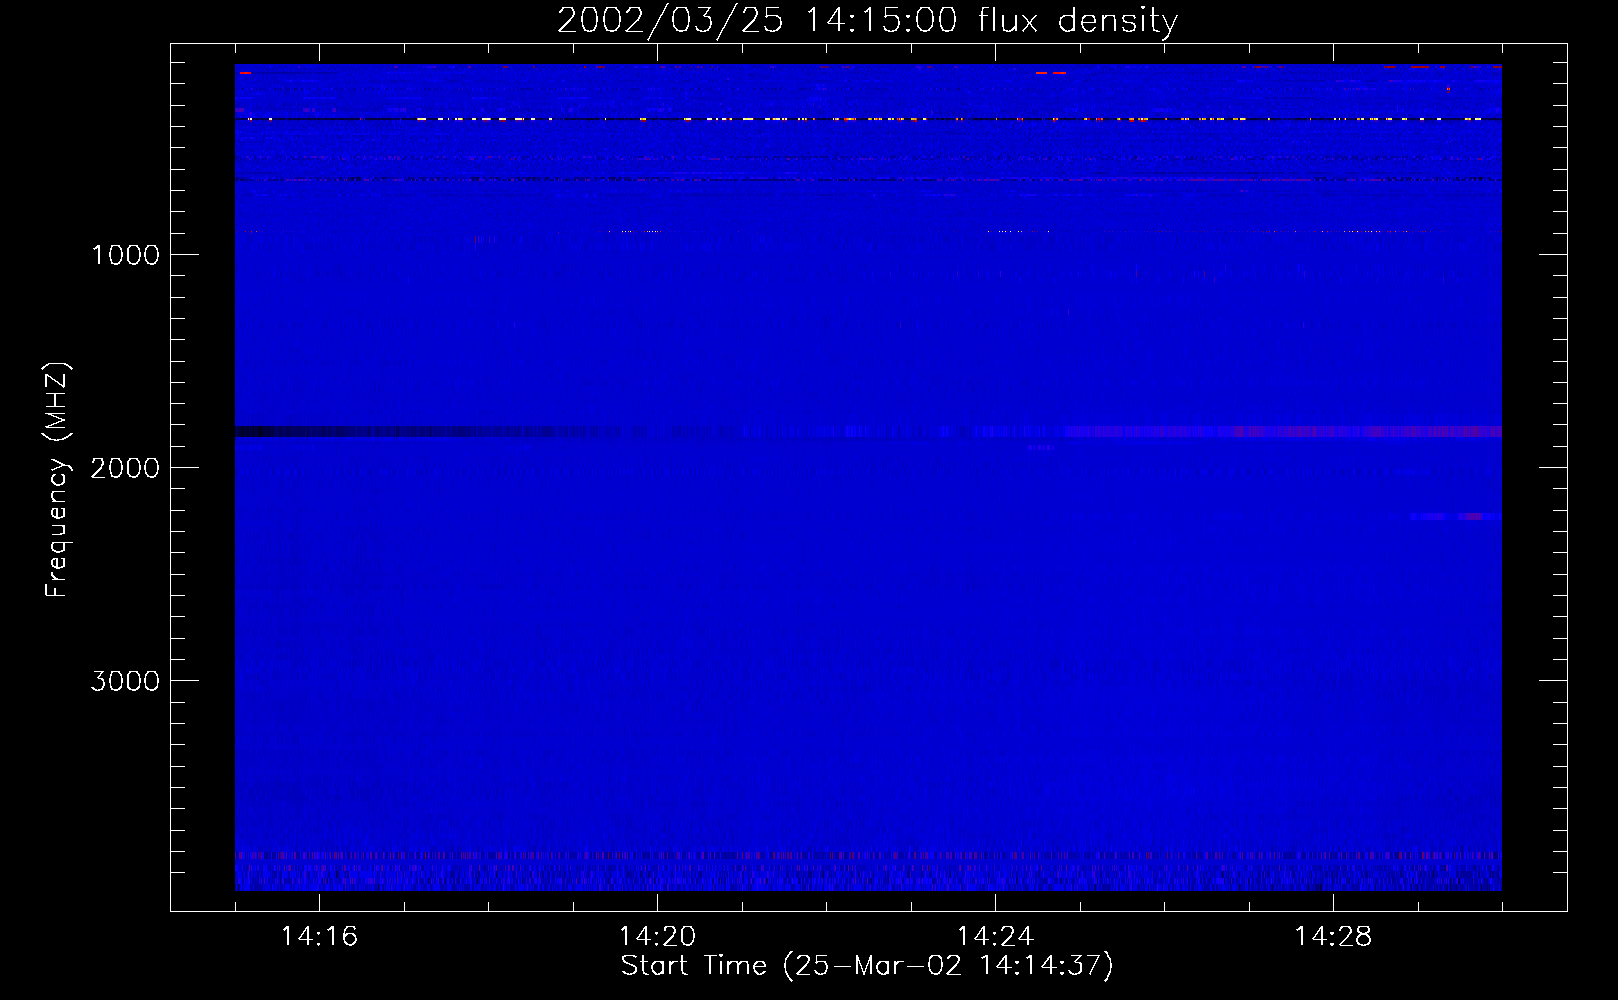Click the black margin left of the spectrogram data
Screen dimensions: 1618x1000
(203, 480)
